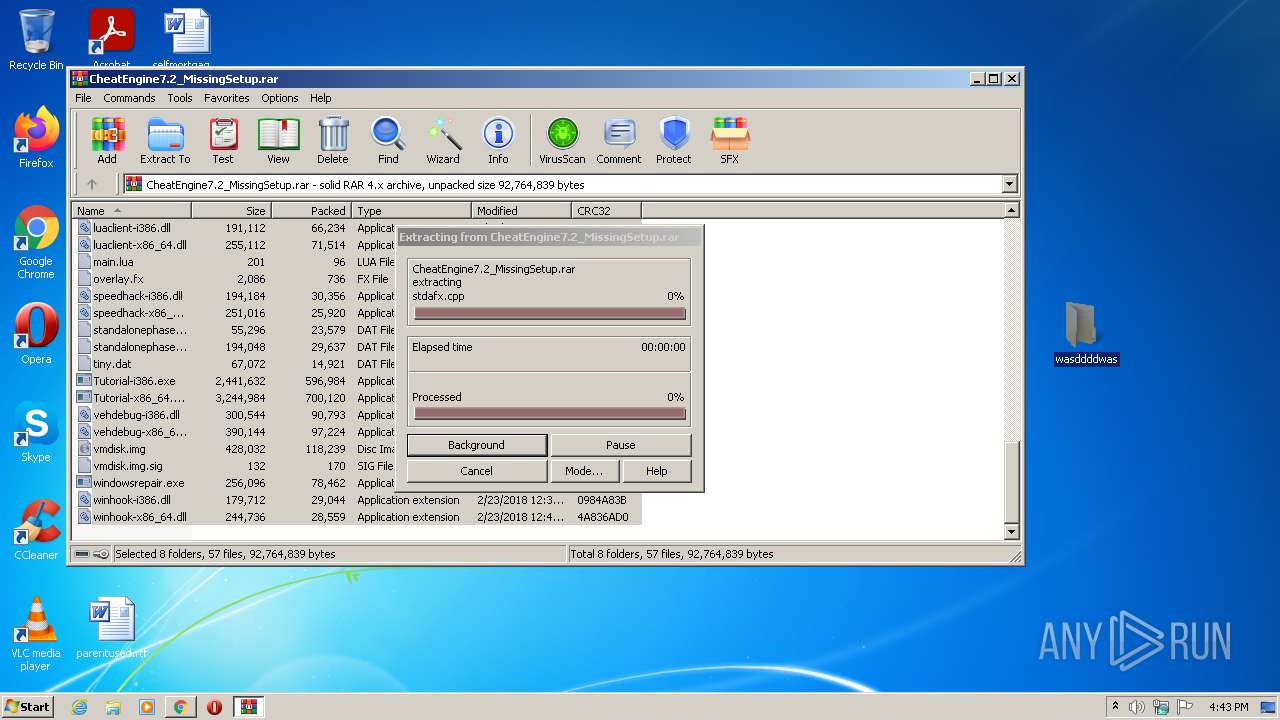Open Firefox from the desktop

point(36,138)
